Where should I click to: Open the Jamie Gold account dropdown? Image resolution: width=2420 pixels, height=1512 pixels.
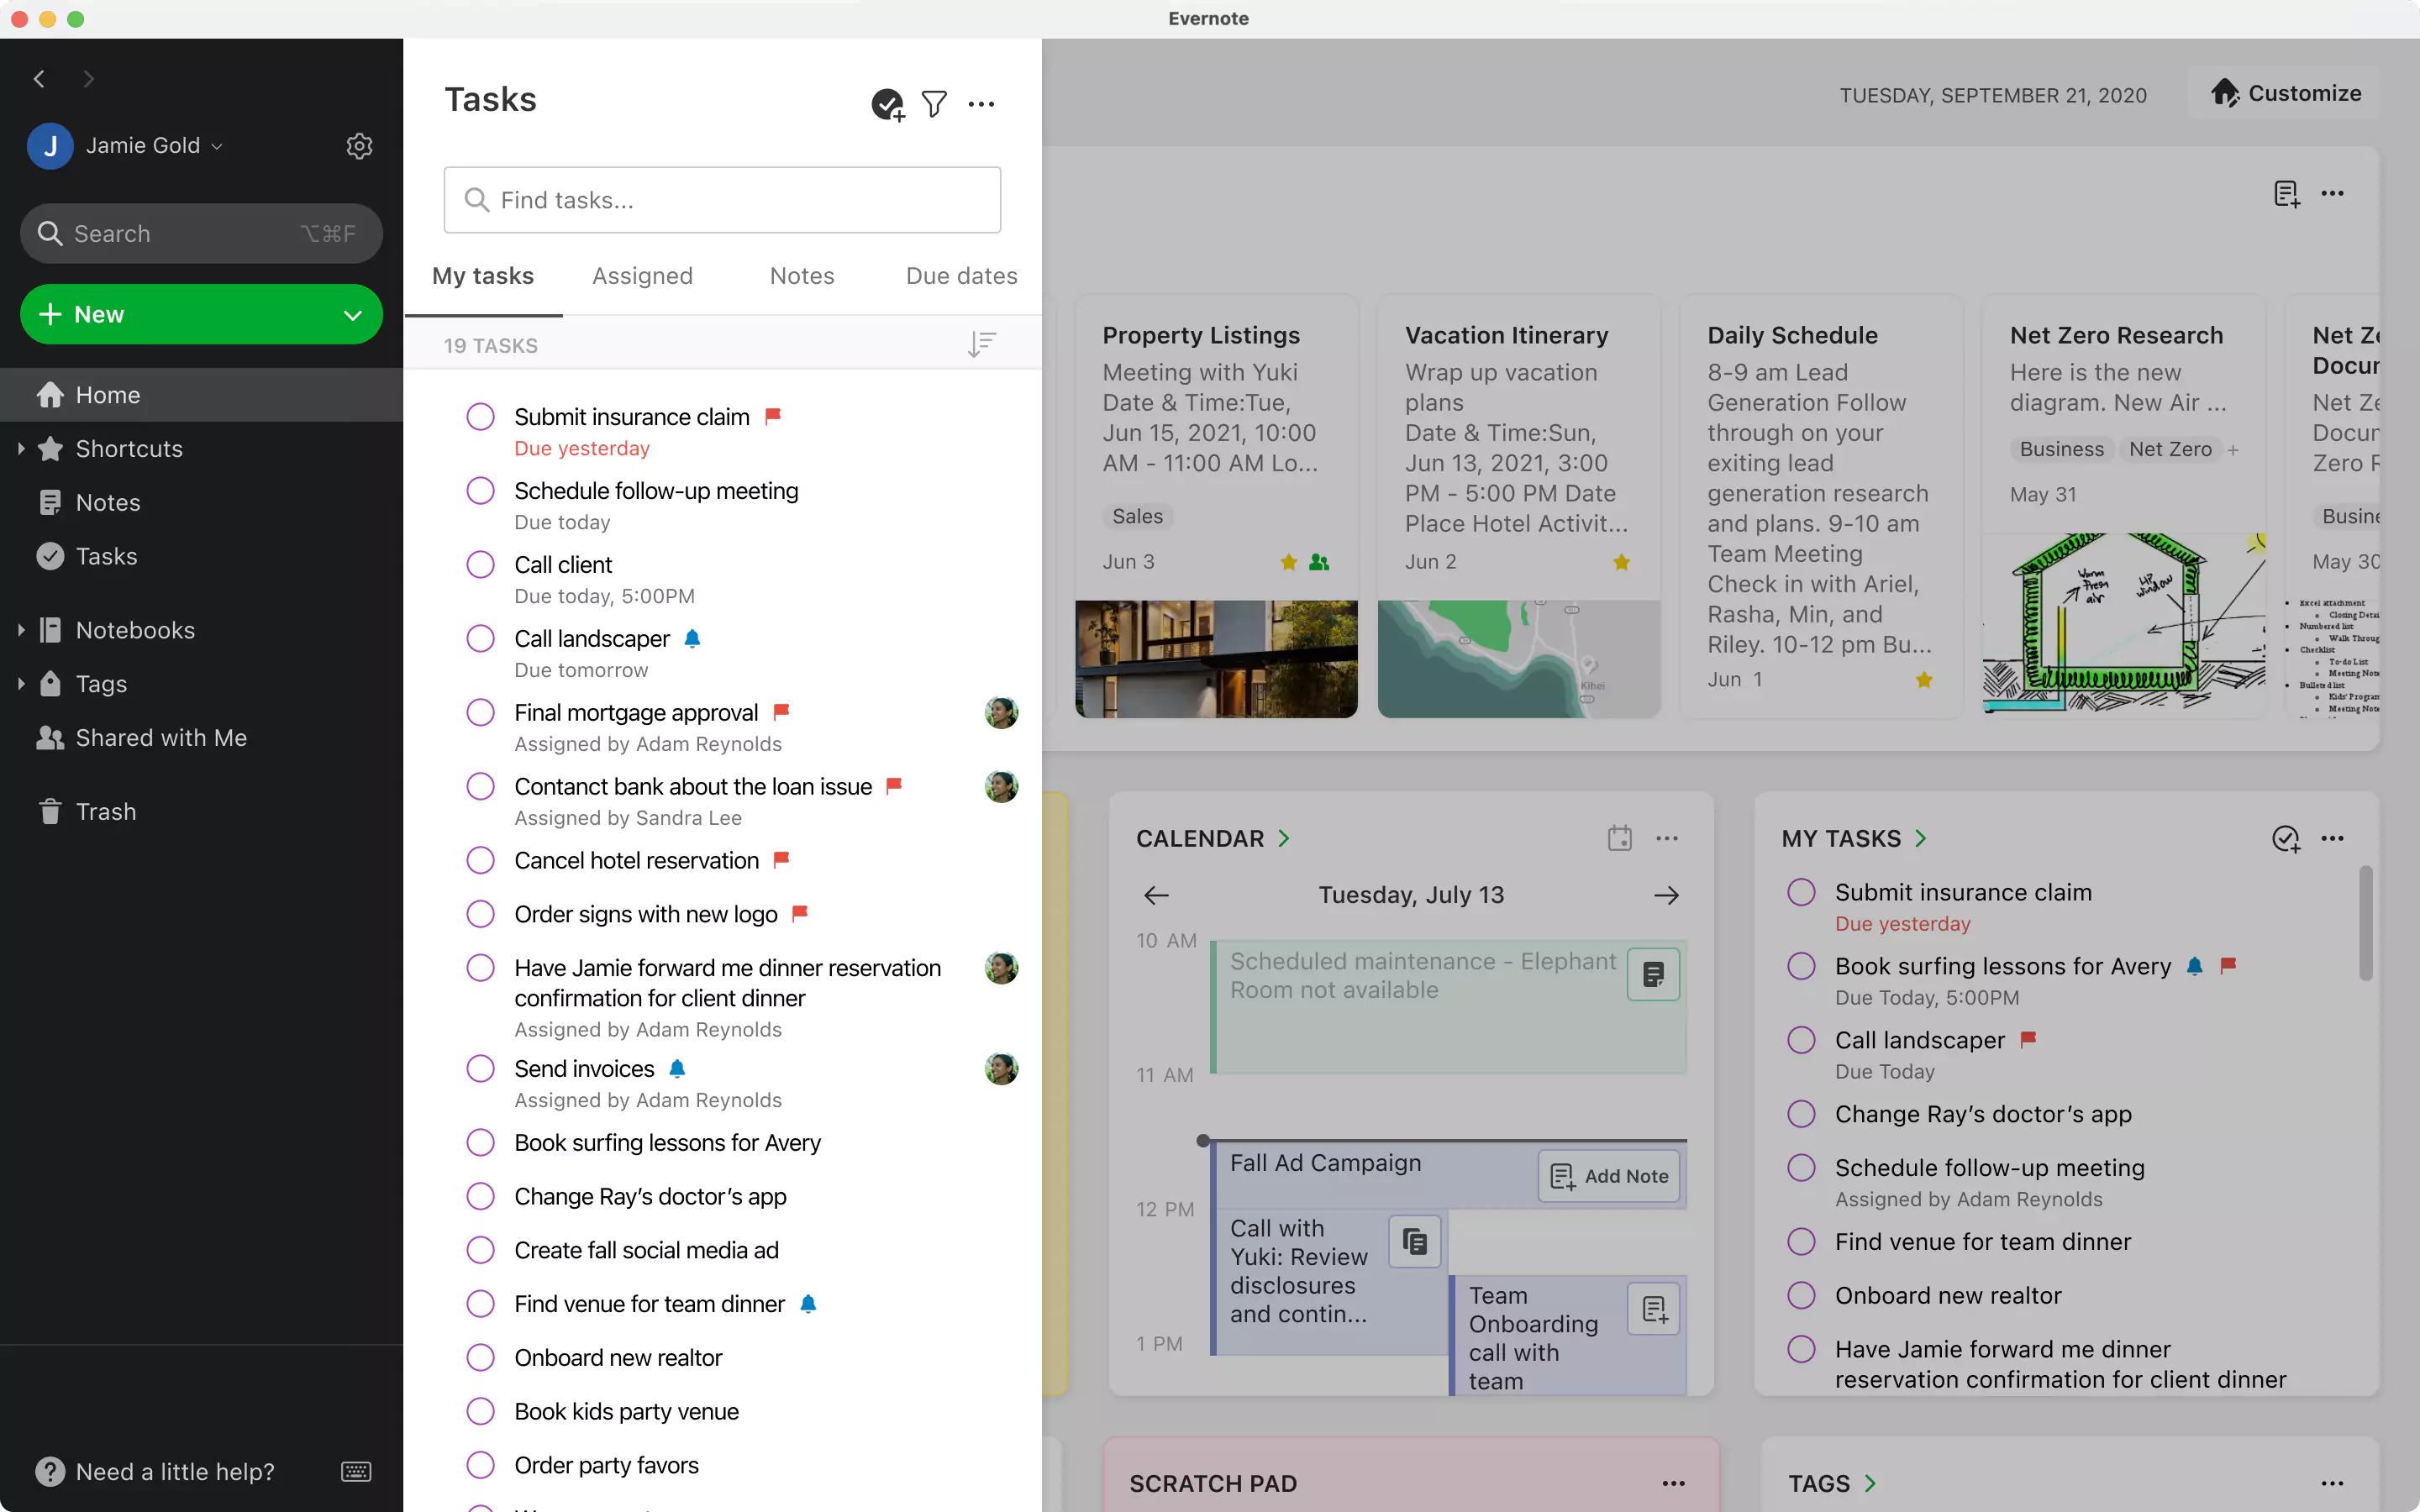[x=218, y=145]
